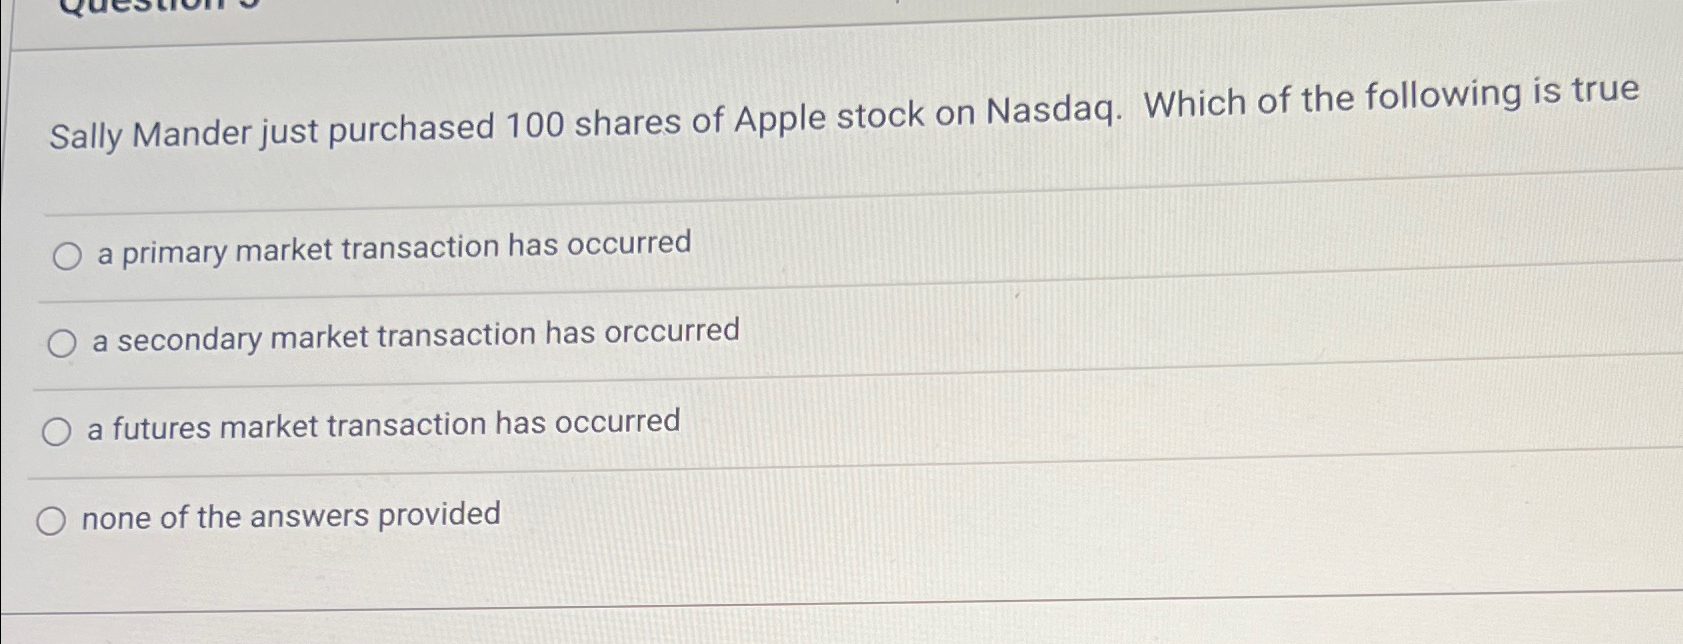
Task: Pick the "none of the answers provided" radio button
Action: point(51,519)
